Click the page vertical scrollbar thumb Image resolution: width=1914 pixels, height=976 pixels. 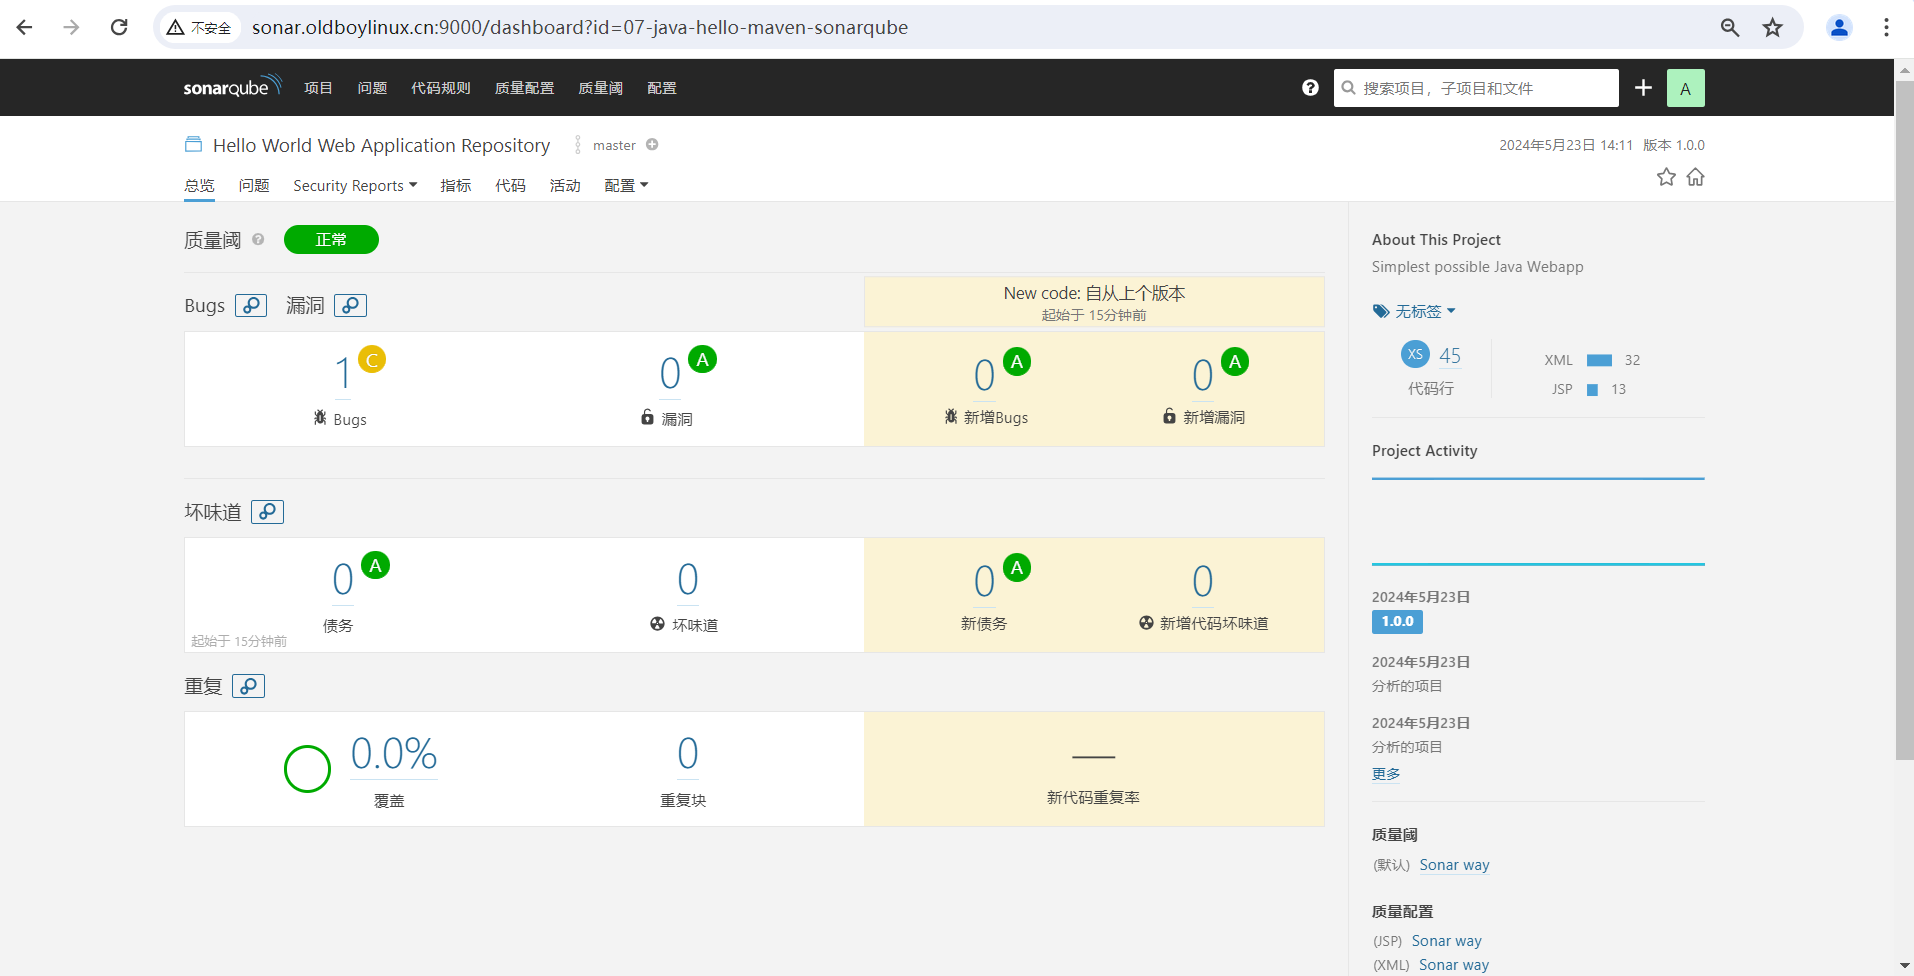pyautogui.click(x=1904, y=420)
